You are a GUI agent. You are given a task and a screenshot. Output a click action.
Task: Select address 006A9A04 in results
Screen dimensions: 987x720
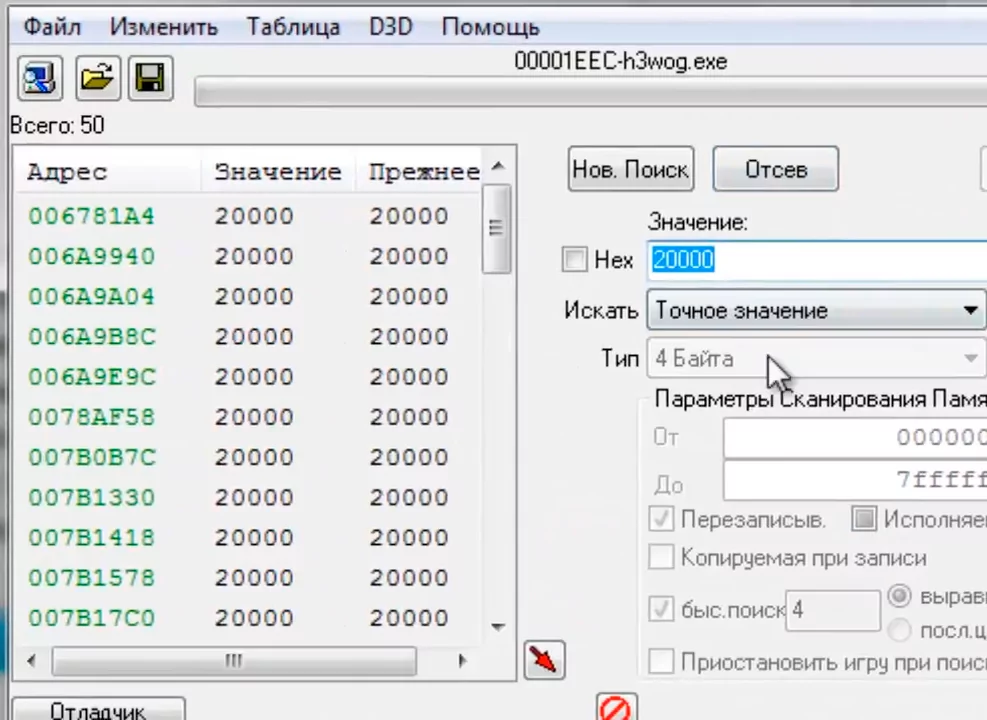tap(91, 296)
